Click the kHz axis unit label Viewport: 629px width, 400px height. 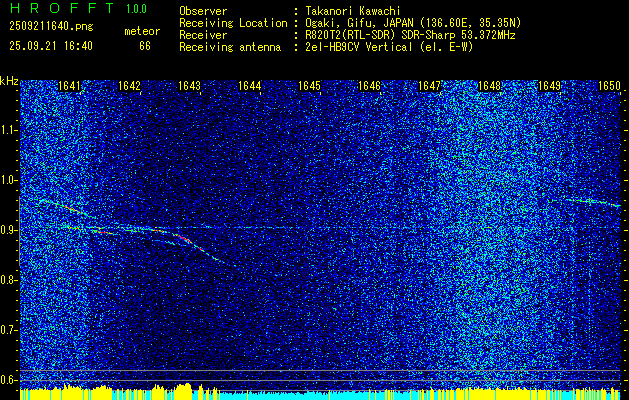click(9, 81)
